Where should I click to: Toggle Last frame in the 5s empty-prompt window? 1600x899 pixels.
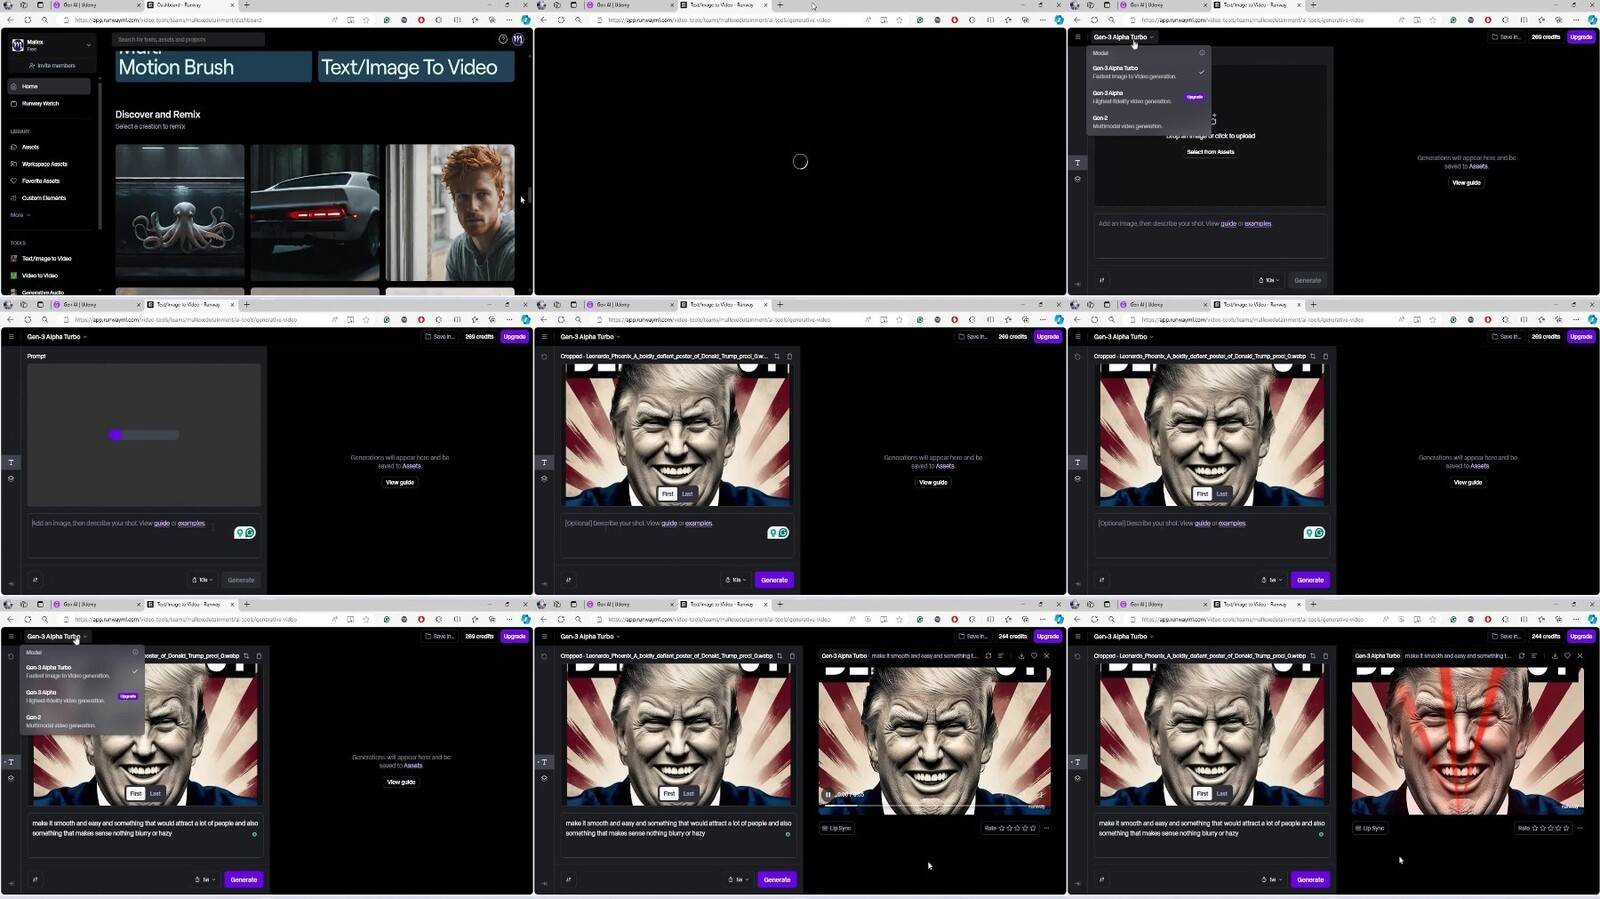[1221, 494]
